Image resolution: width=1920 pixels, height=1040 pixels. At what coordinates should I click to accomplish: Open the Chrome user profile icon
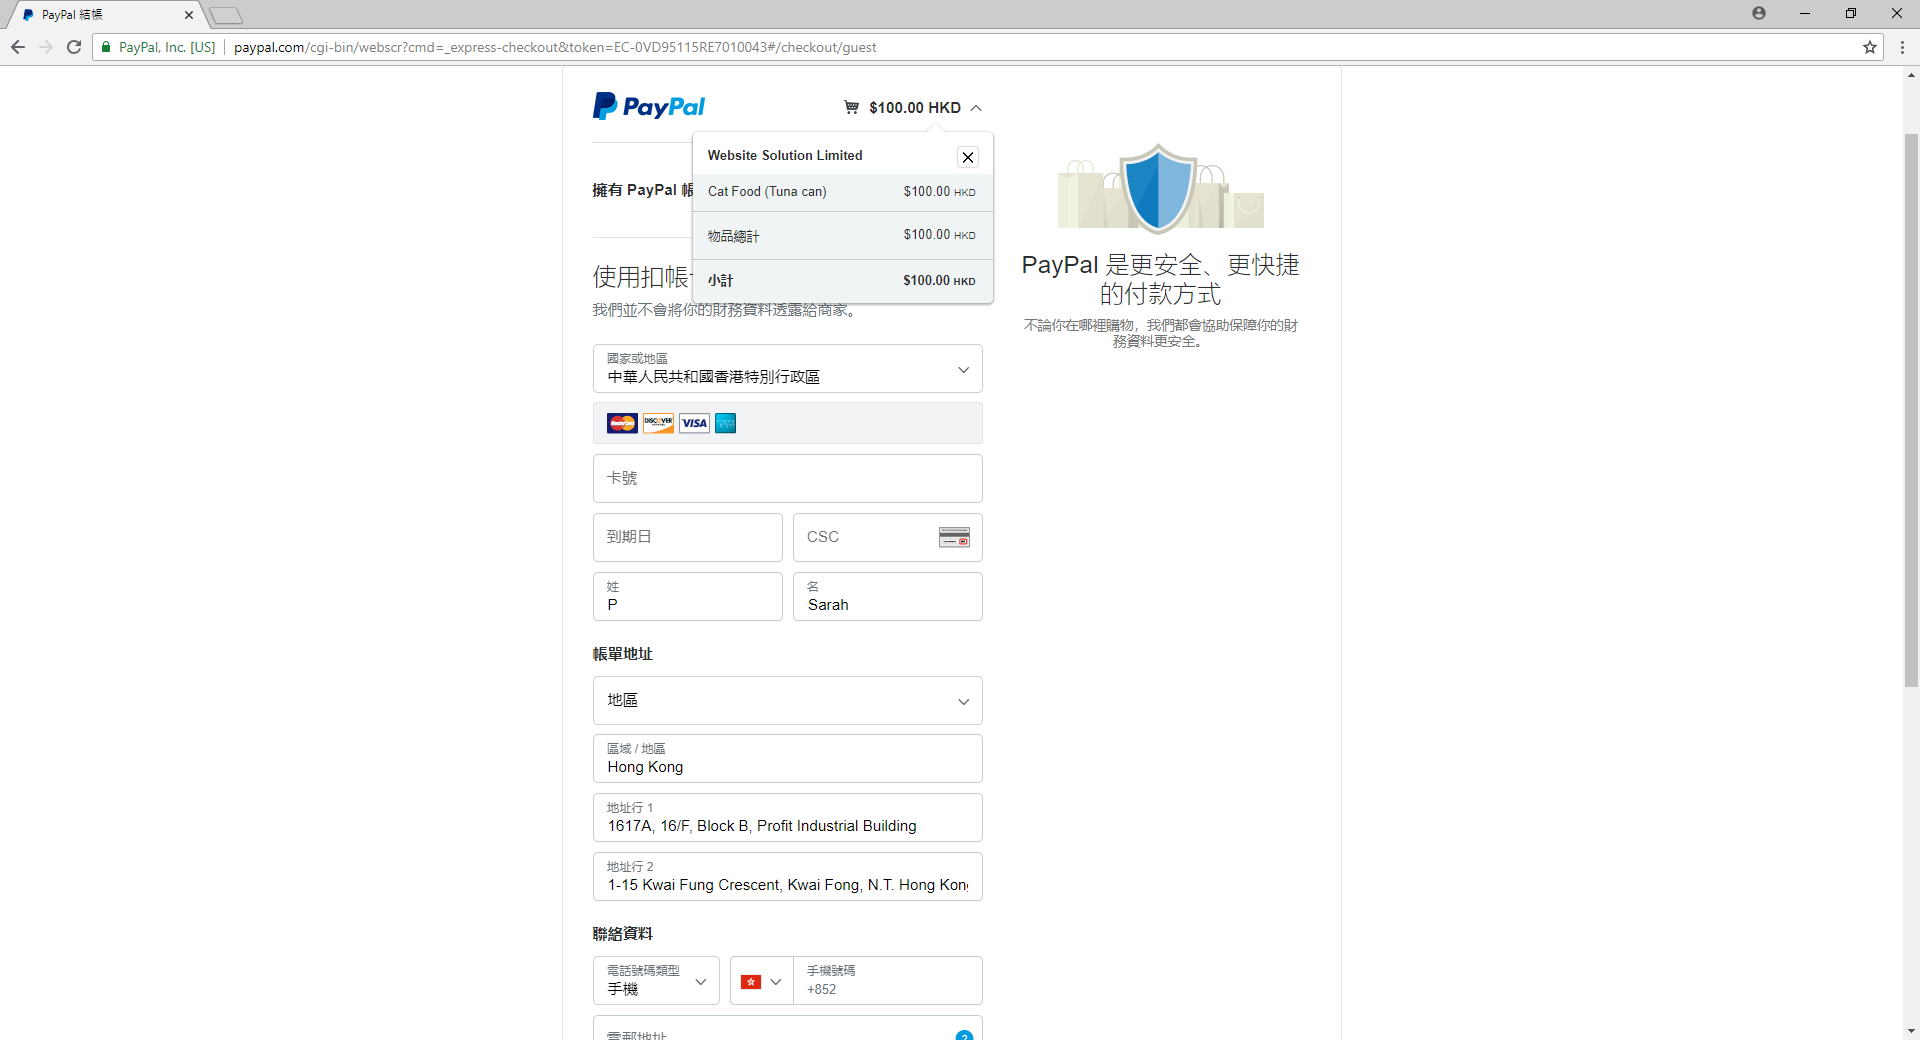[1759, 13]
